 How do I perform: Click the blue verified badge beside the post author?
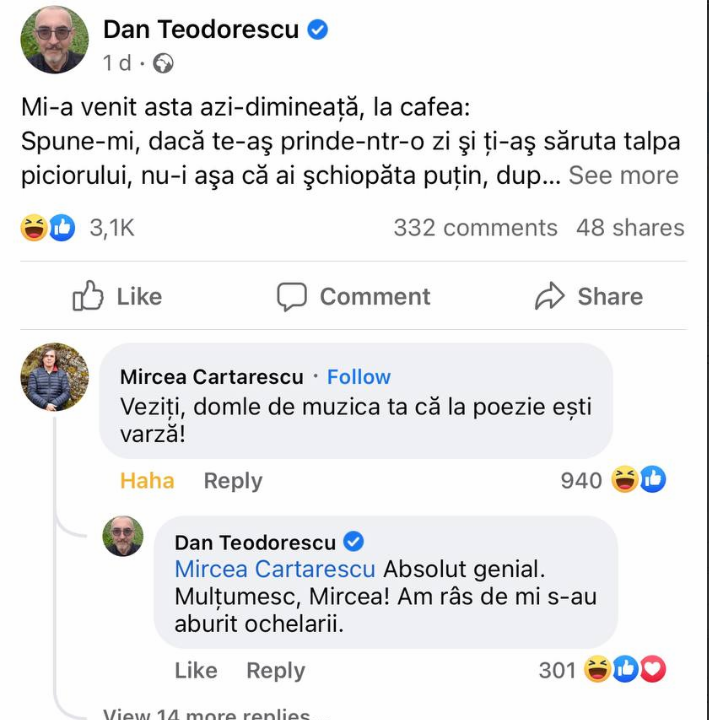318,30
